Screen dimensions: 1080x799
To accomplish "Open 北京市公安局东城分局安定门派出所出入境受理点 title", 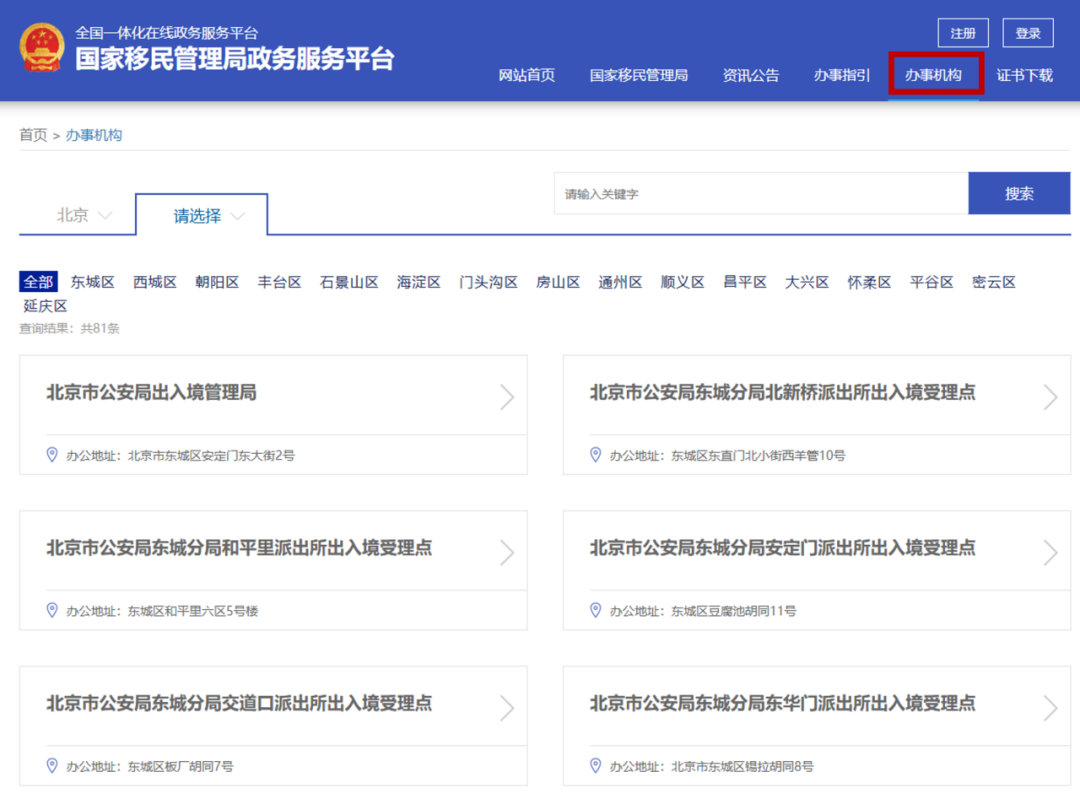I will (x=782, y=548).
